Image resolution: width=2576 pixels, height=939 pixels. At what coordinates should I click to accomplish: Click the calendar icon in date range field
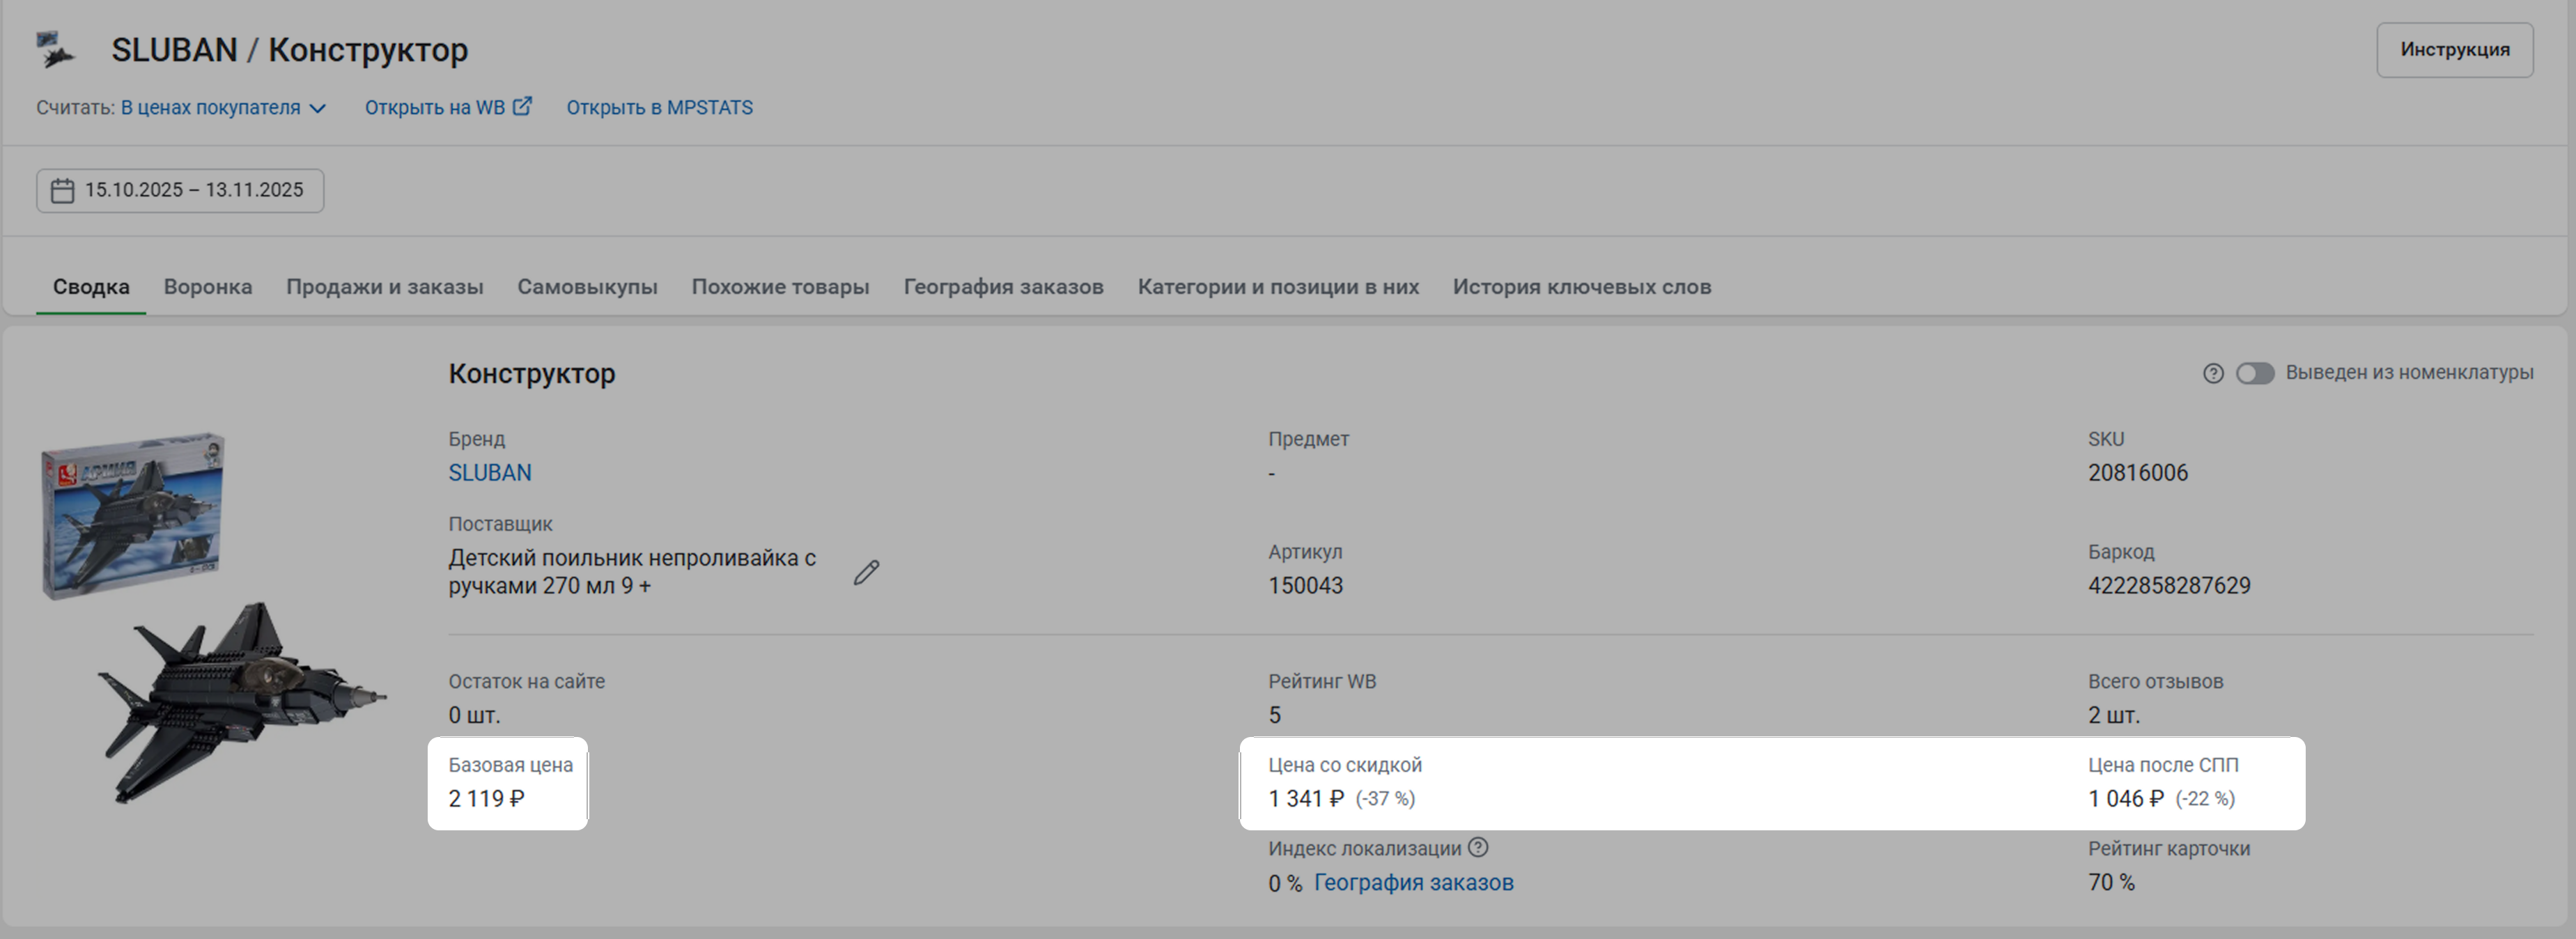pyautogui.click(x=62, y=191)
